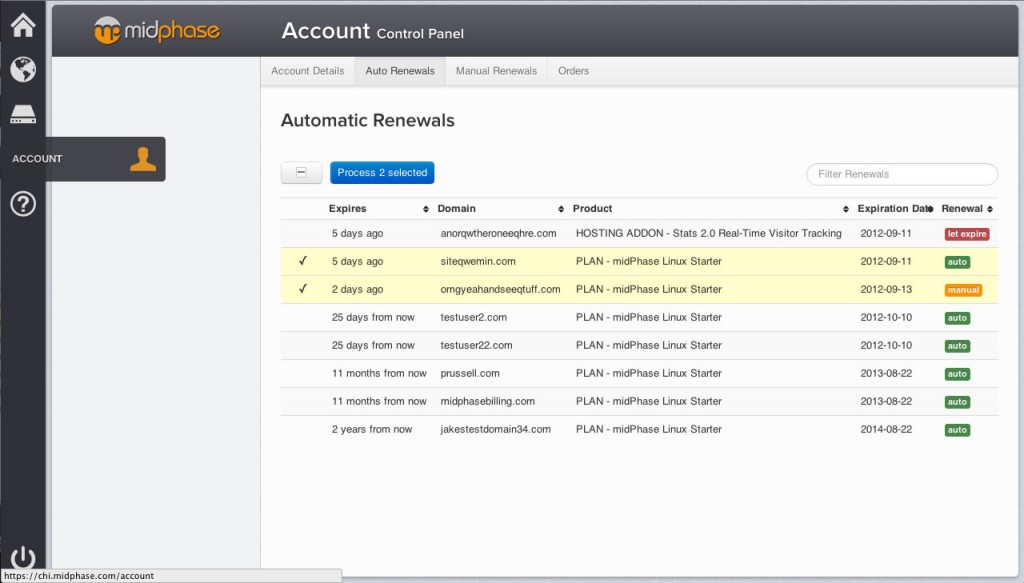1024x583 pixels.
Task: Click the red 'let expire' renewal badge
Action: 967,234
